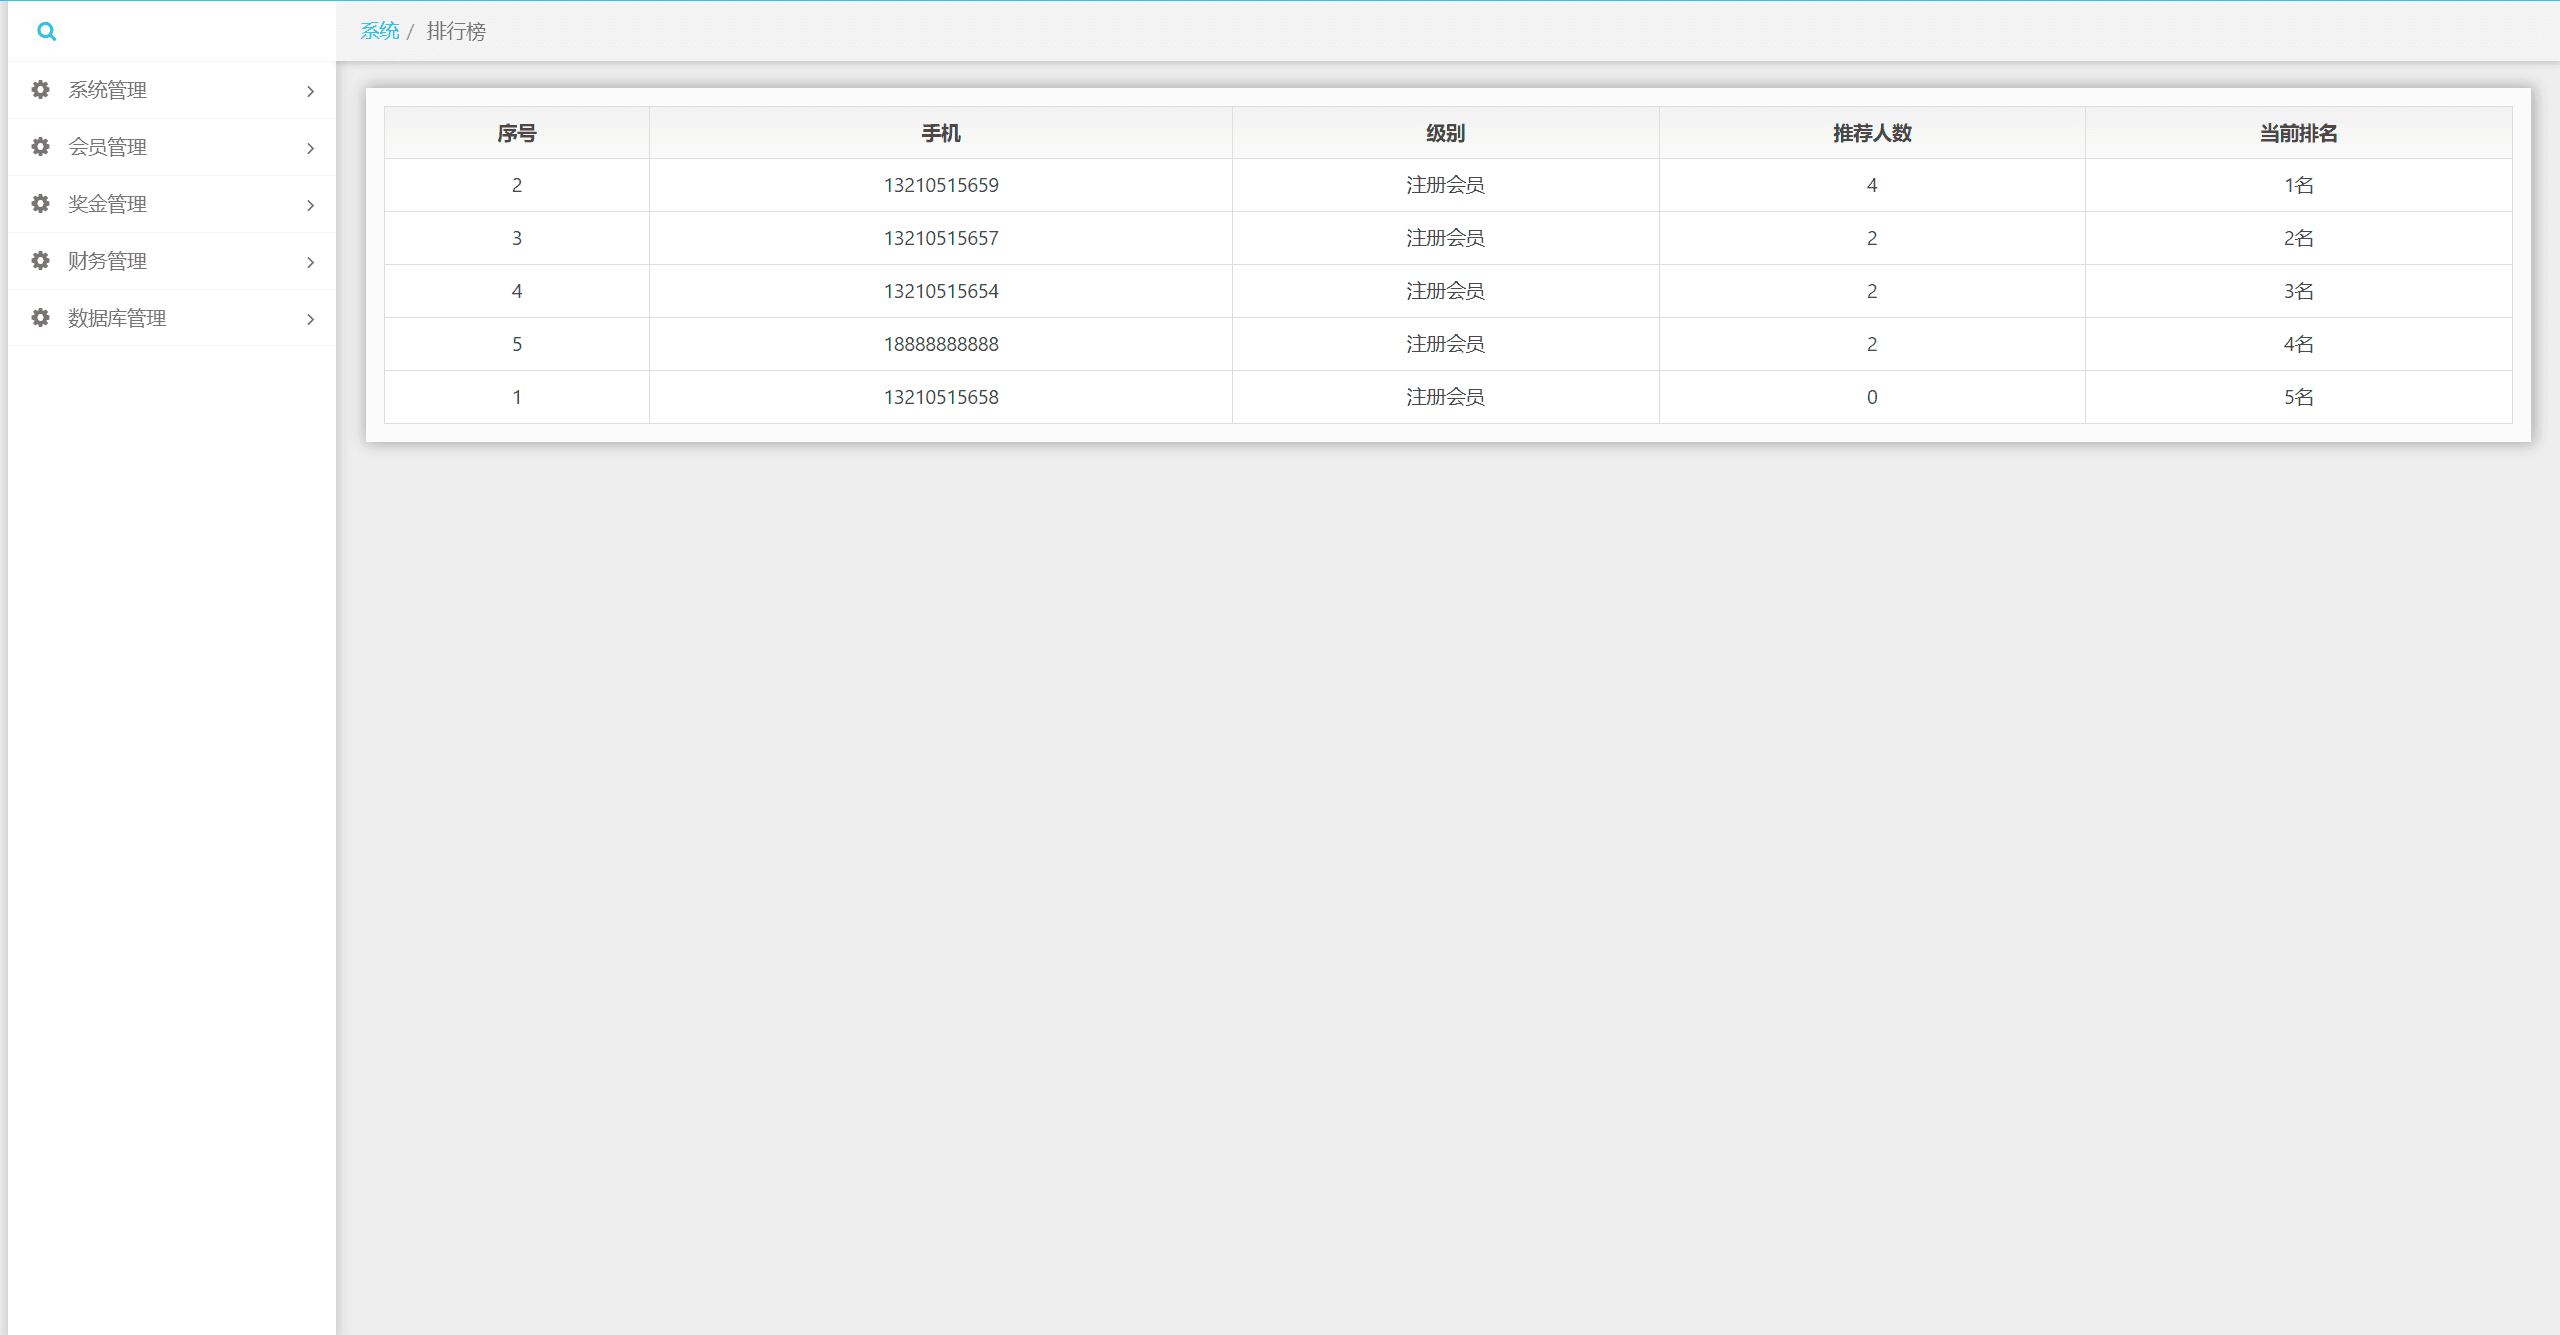Click gear icon beside 奖金管理
Image resolution: width=2560 pixels, height=1335 pixels.
tap(40, 204)
